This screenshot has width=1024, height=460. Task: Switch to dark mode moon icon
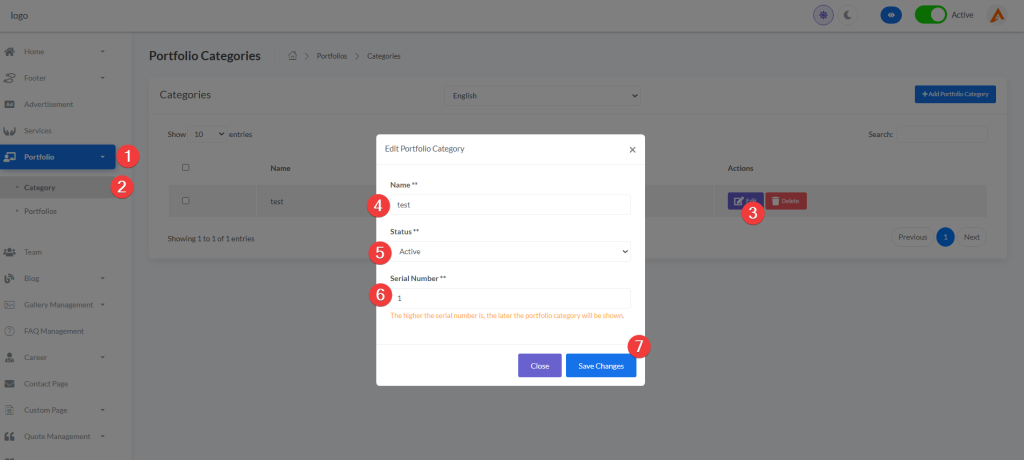click(848, 15)
